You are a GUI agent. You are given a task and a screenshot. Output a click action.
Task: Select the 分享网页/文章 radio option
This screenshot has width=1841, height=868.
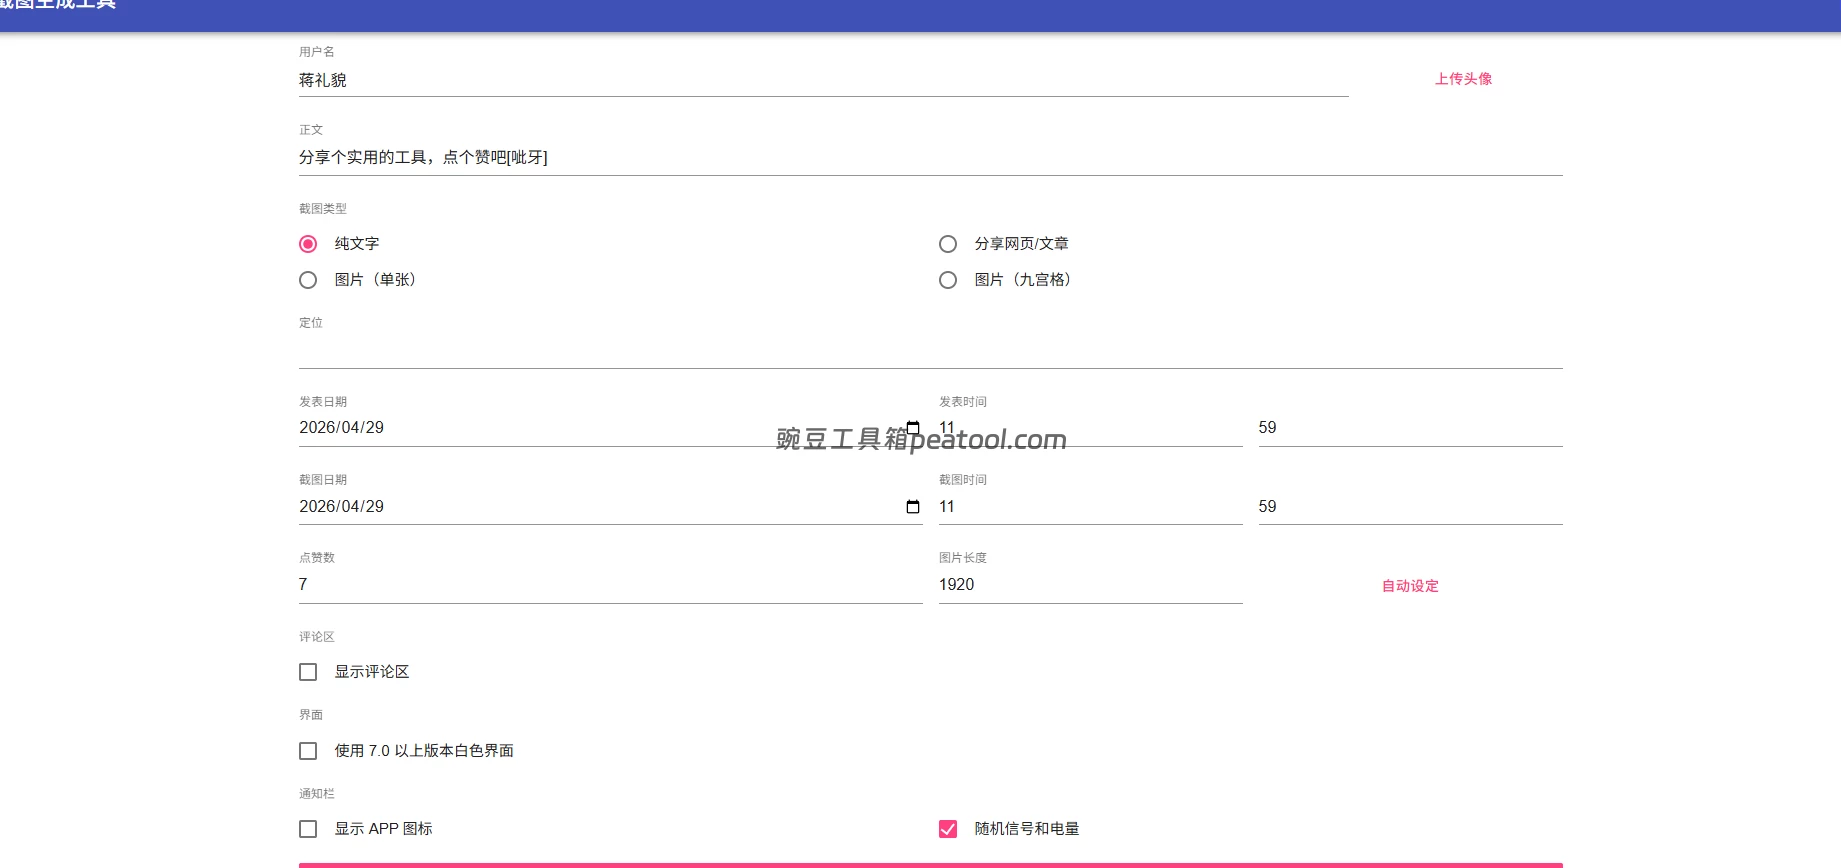pos(948,244)
